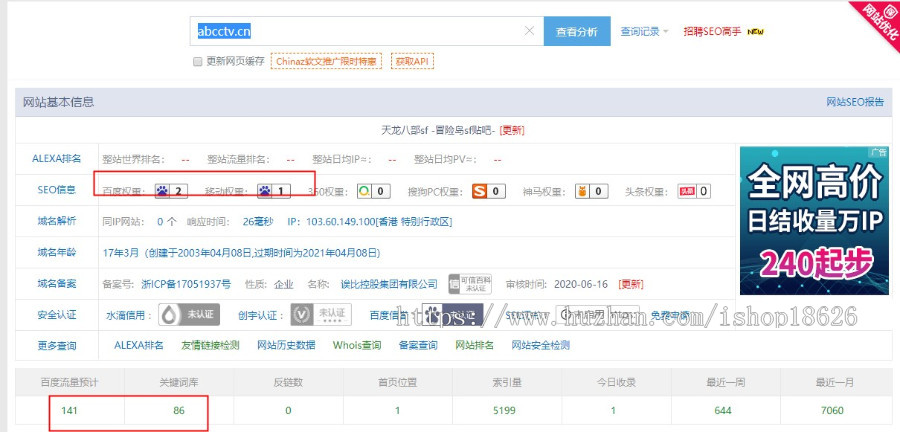Clear the search box with the X
900x432 pixels.
(x=529, y=31)
